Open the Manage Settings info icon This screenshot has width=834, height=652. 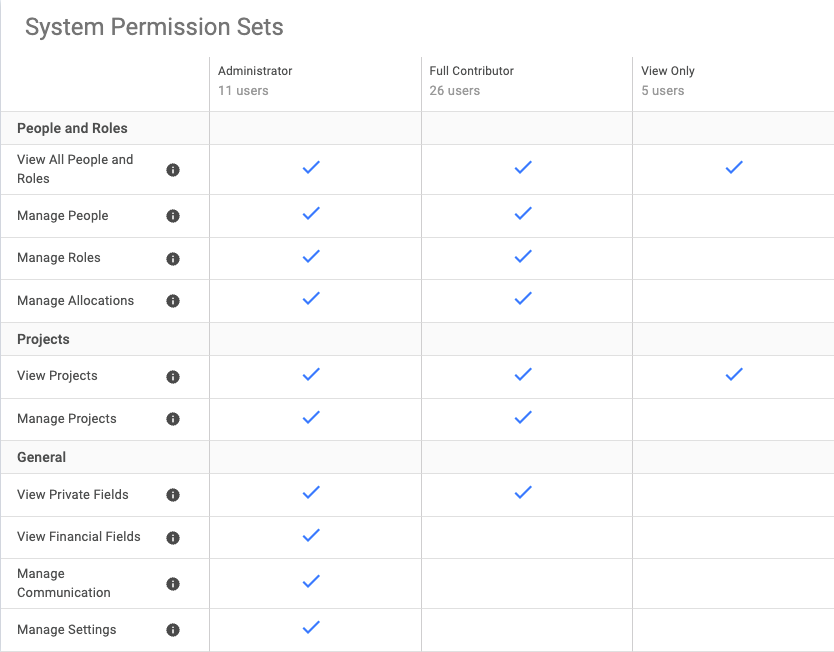(173, 630)
